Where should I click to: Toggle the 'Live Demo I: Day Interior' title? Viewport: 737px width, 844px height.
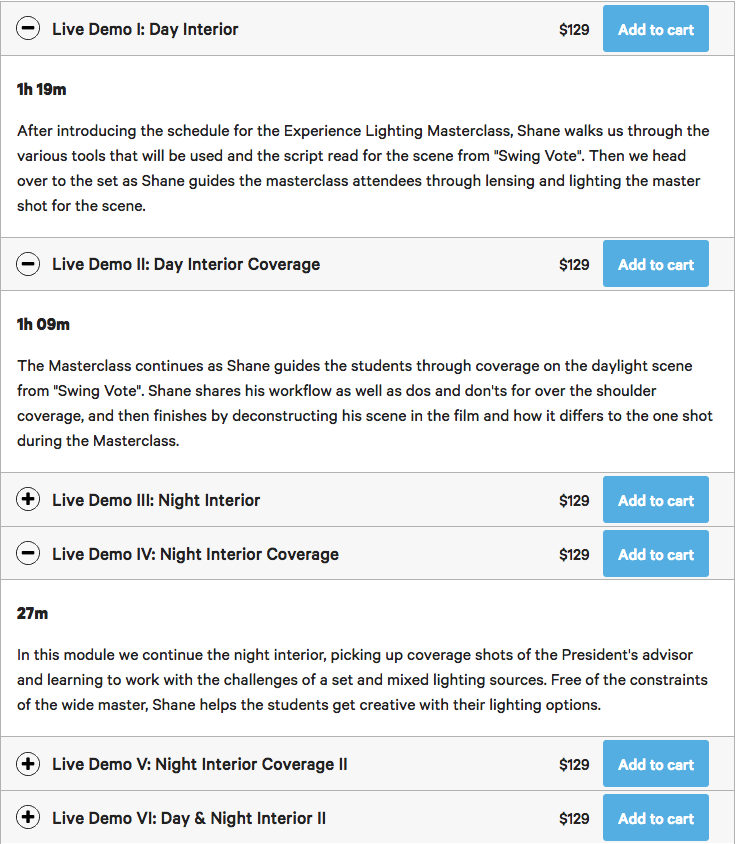point(145,29)
